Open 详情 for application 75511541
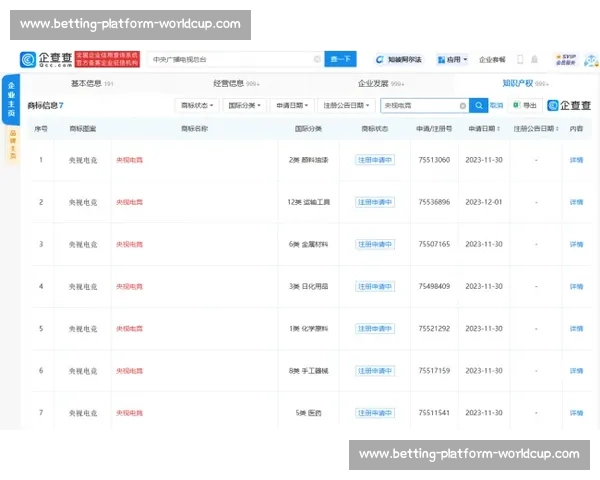600x480 pixels. [576, 413]
